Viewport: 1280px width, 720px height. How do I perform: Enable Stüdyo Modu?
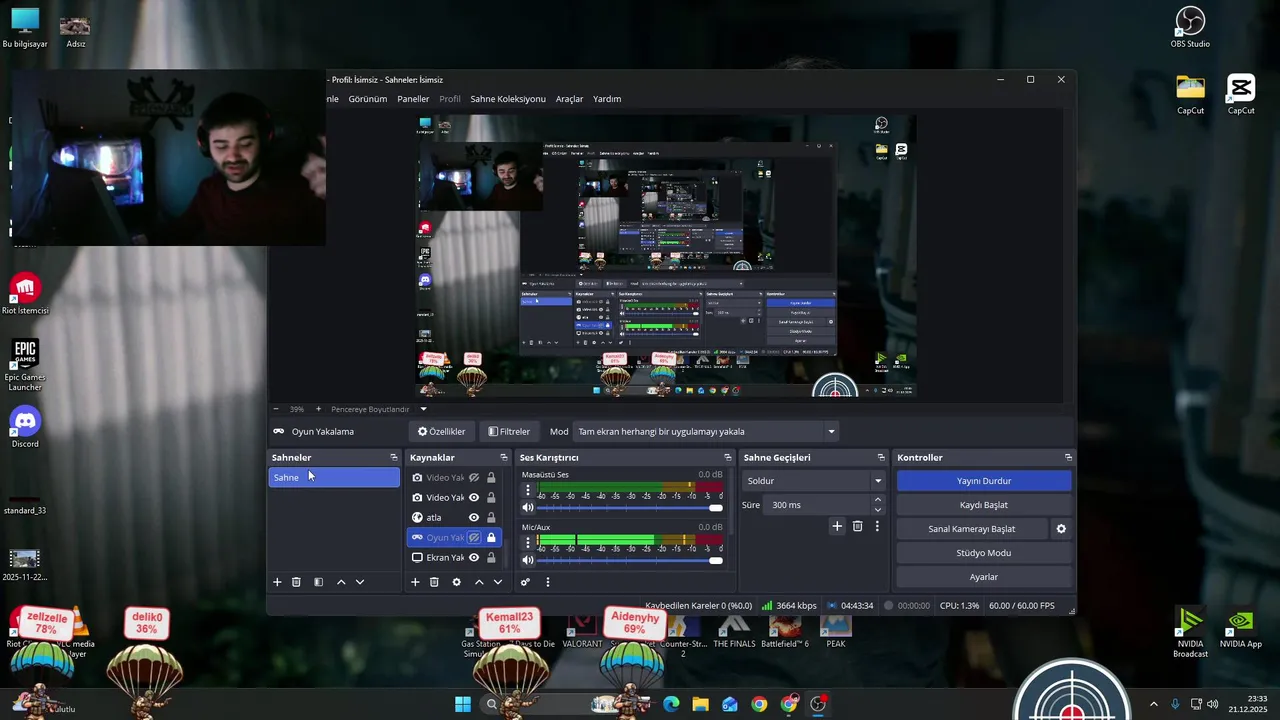(984, 553)
